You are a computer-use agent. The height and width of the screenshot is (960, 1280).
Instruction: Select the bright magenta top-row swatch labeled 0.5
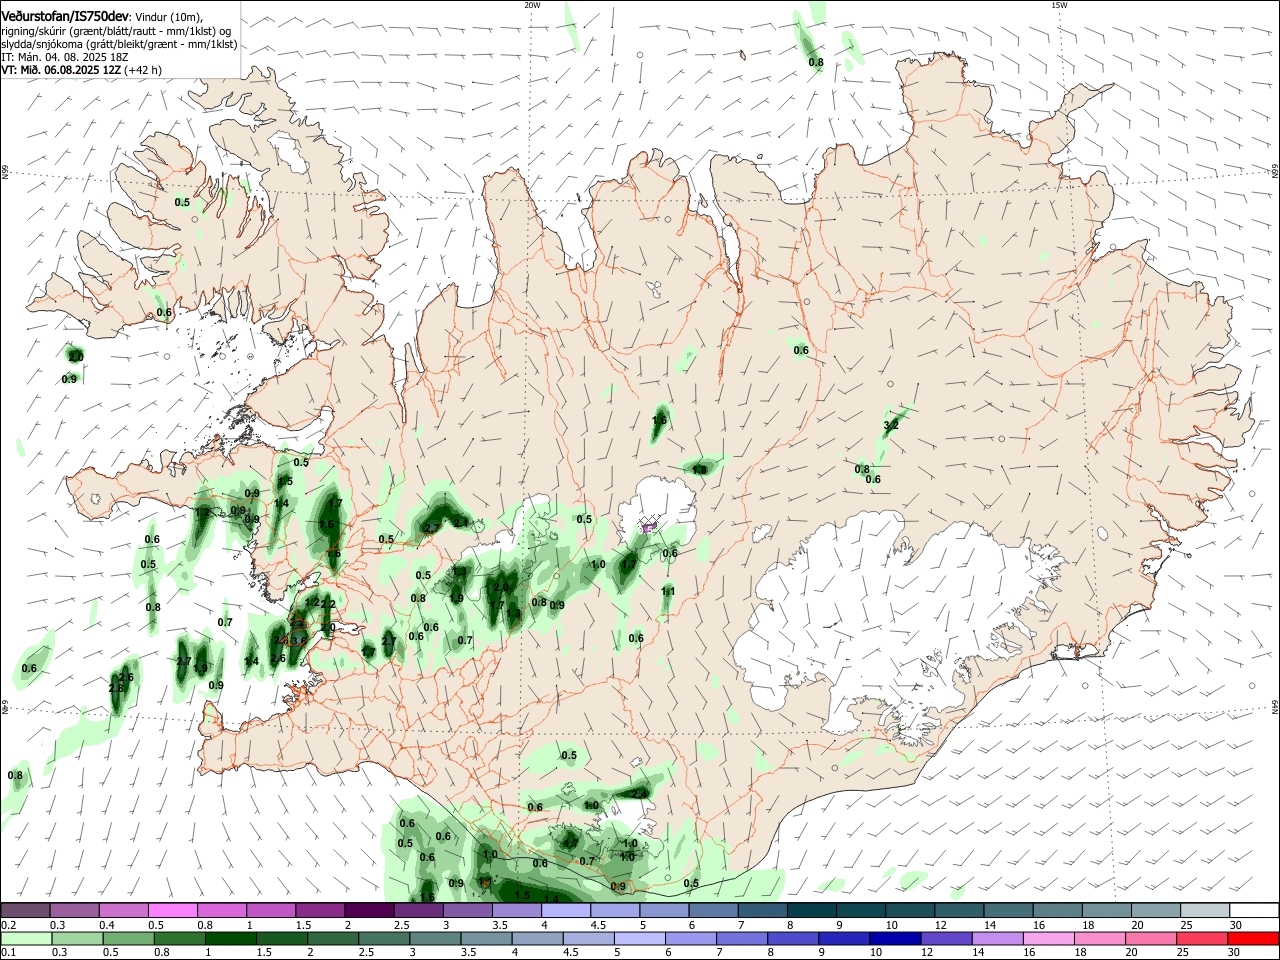point(172,910)
